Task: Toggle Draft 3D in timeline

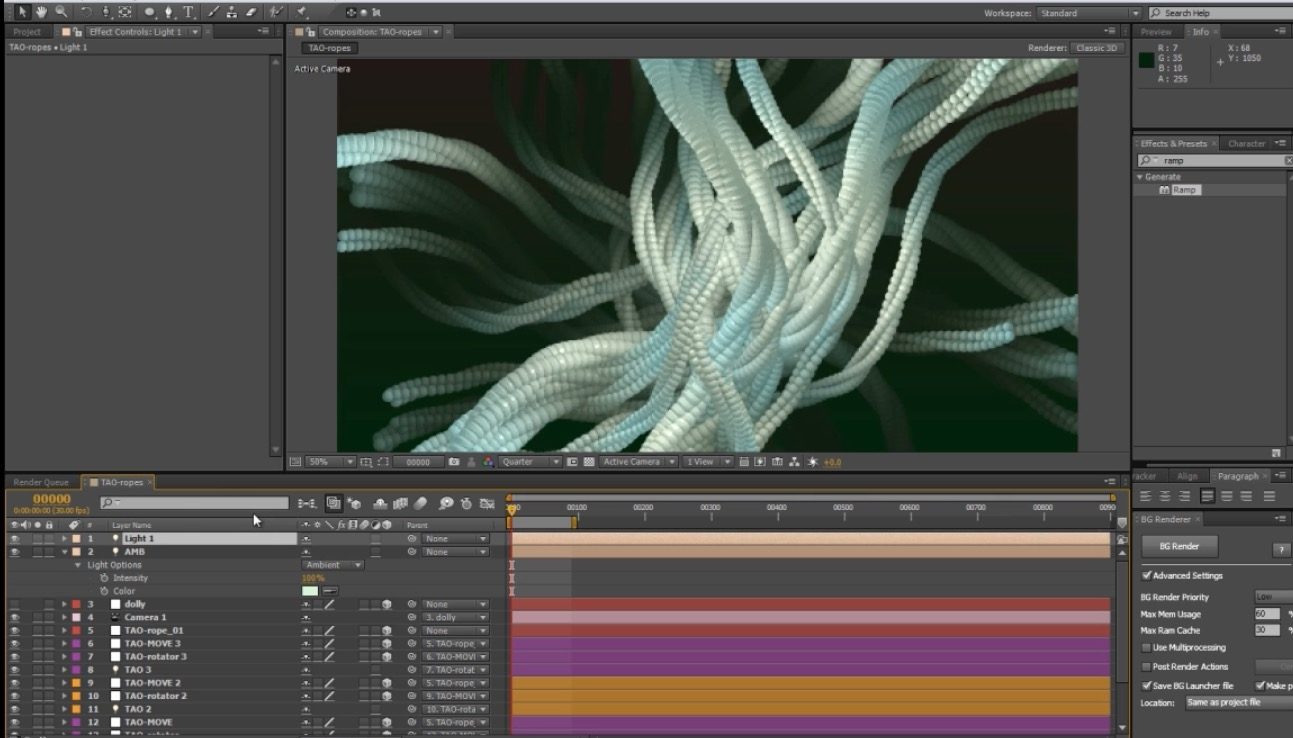Action: point(355,503)
